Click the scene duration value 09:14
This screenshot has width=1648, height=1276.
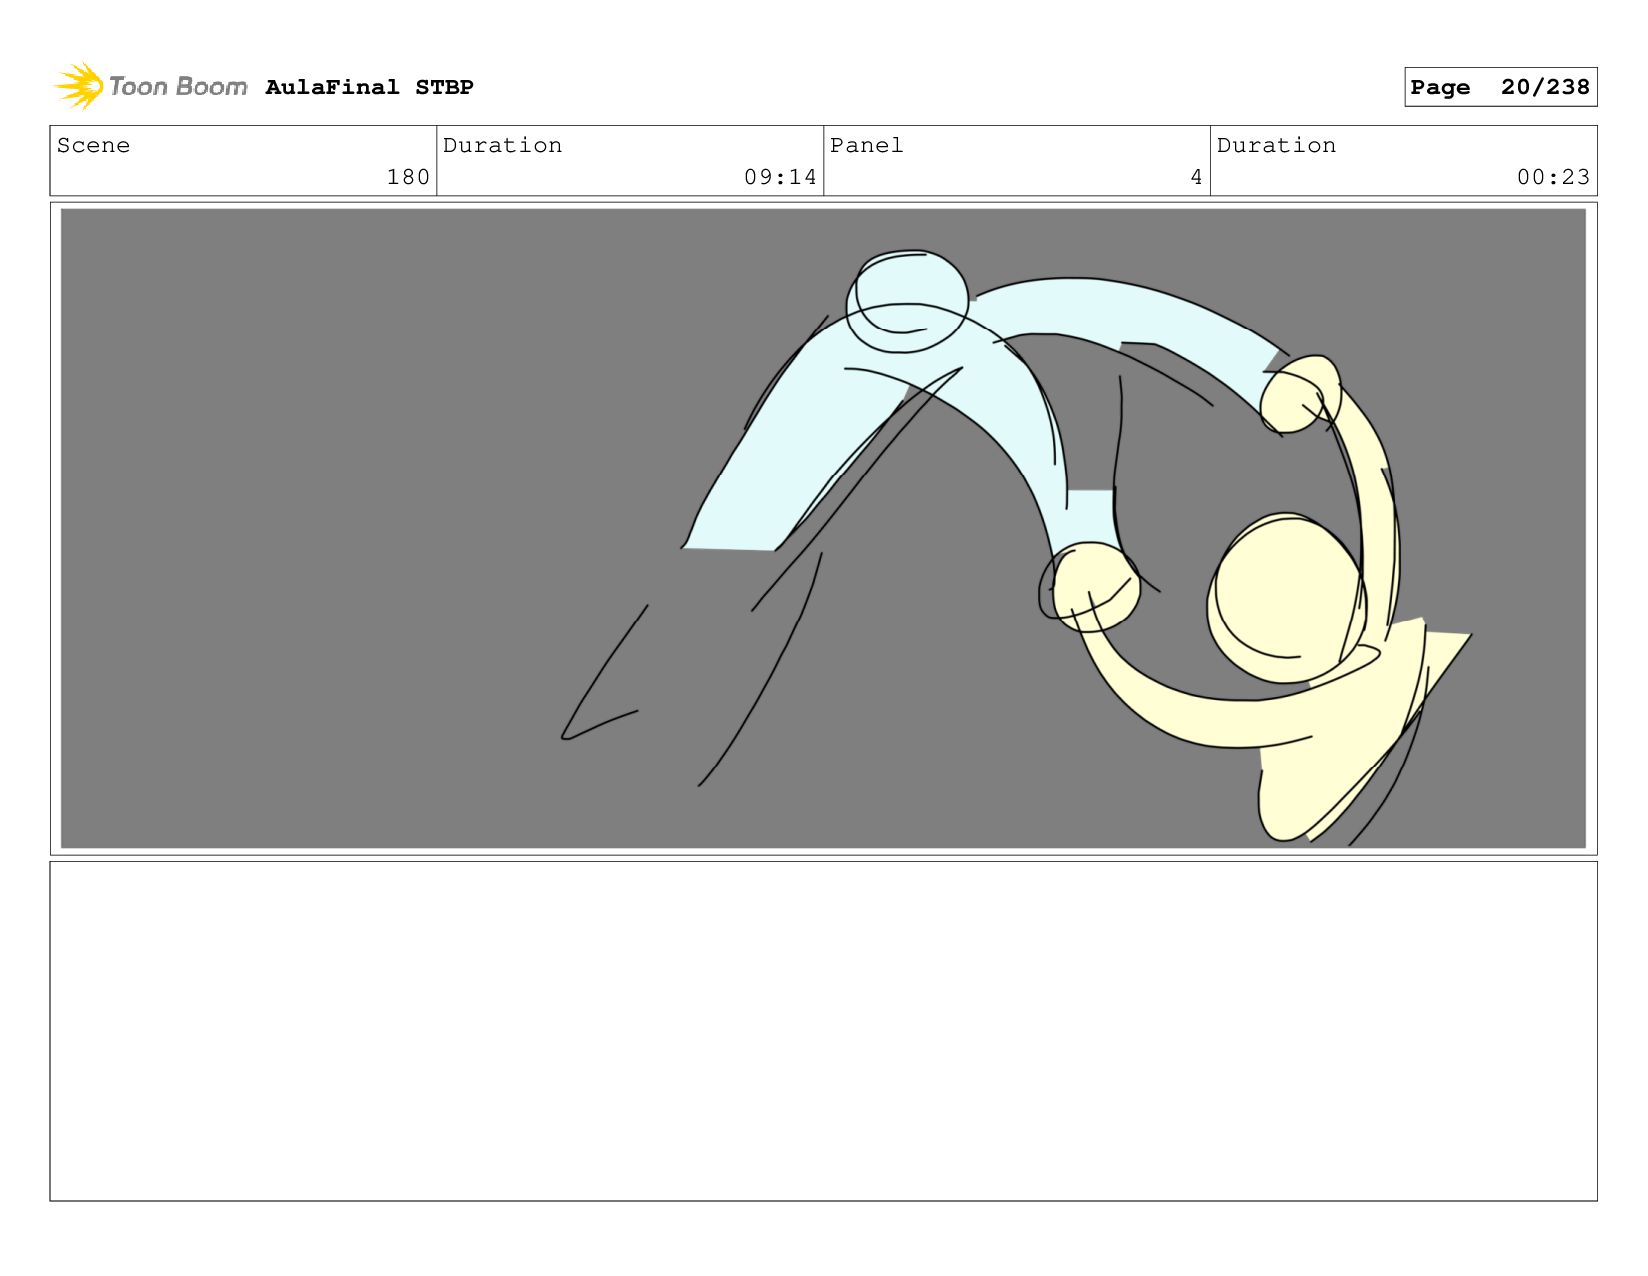coord(780,177)
